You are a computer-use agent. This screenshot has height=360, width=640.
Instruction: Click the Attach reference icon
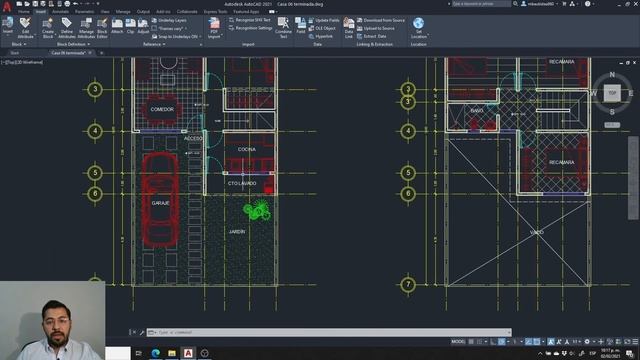117,23
